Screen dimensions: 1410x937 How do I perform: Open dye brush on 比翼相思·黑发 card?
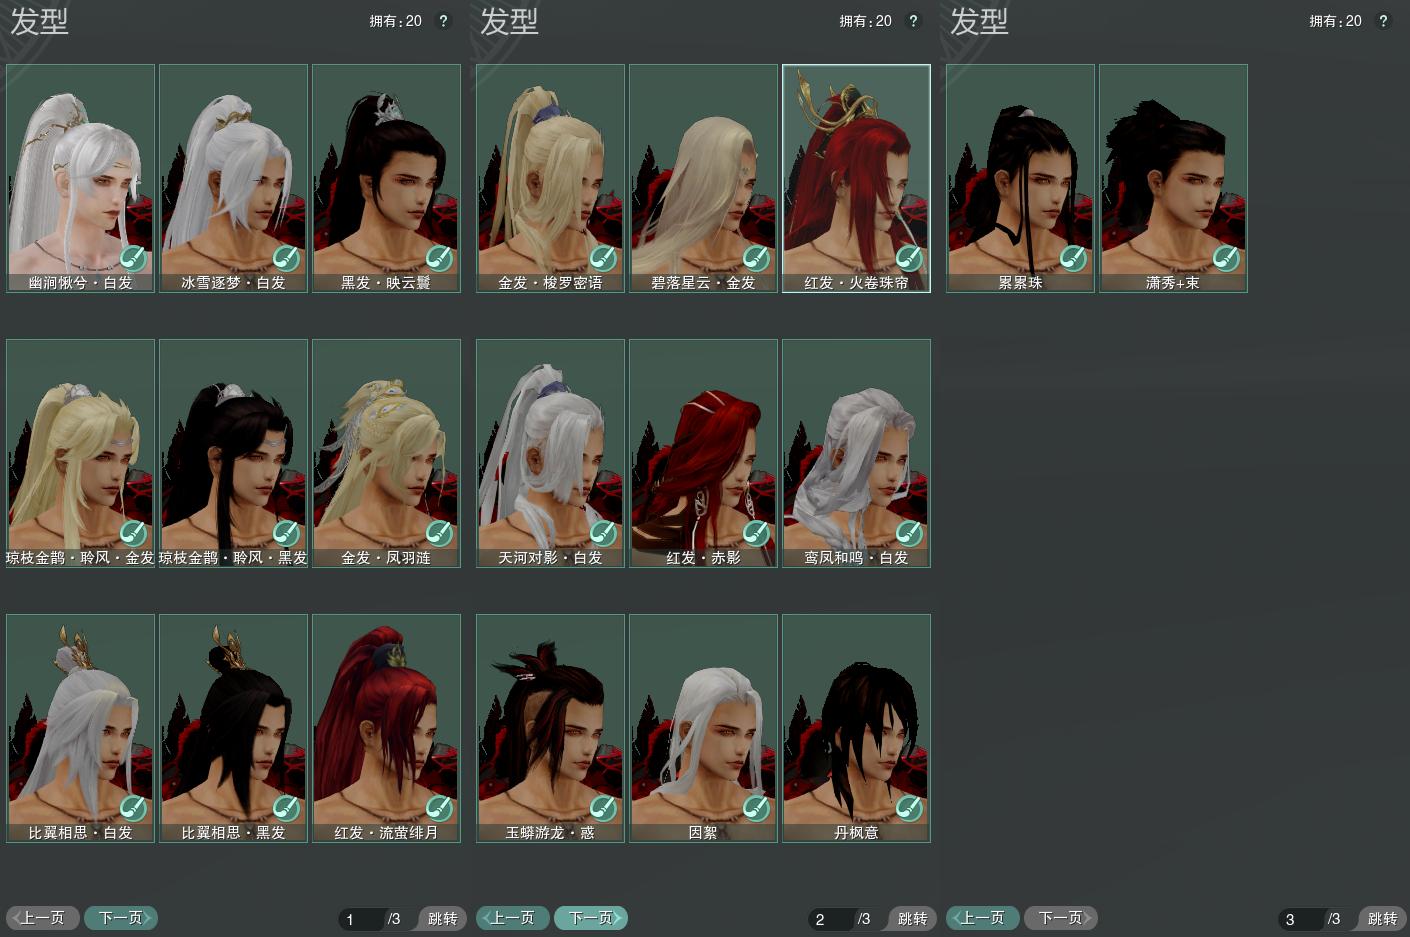pyautogui.click(x=286, y=809)
